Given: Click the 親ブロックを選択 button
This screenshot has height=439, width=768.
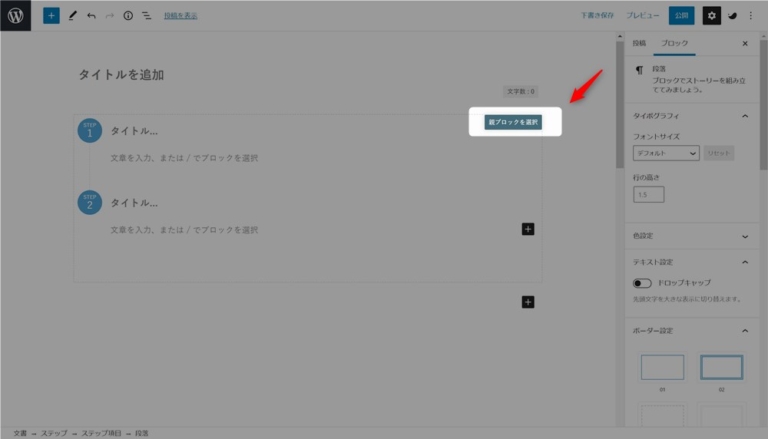Looking at the screenshot, I should coord(513,122).
